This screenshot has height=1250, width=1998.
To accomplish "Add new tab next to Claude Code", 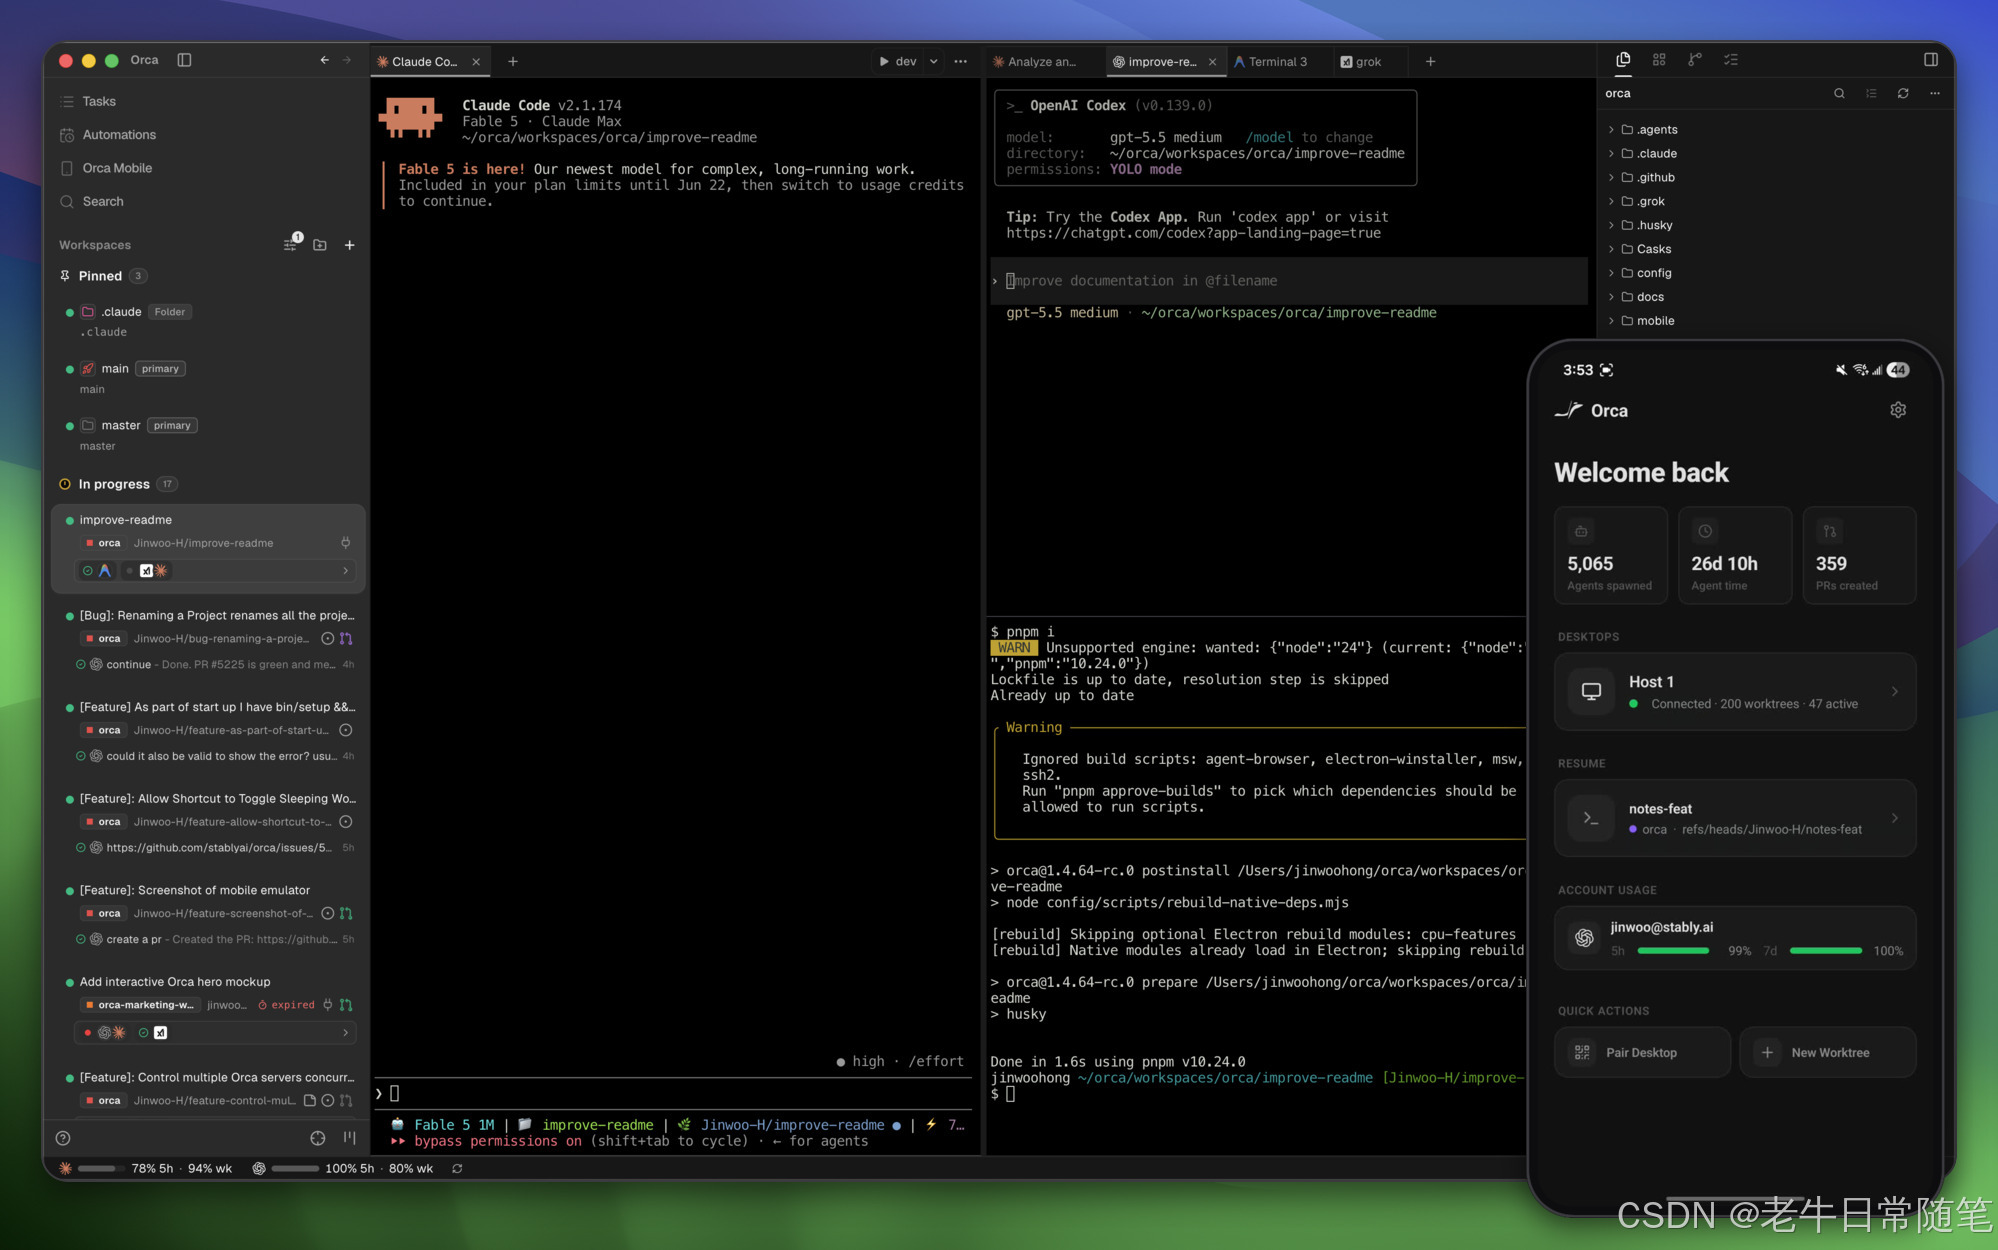I will (x=513, y=61).
